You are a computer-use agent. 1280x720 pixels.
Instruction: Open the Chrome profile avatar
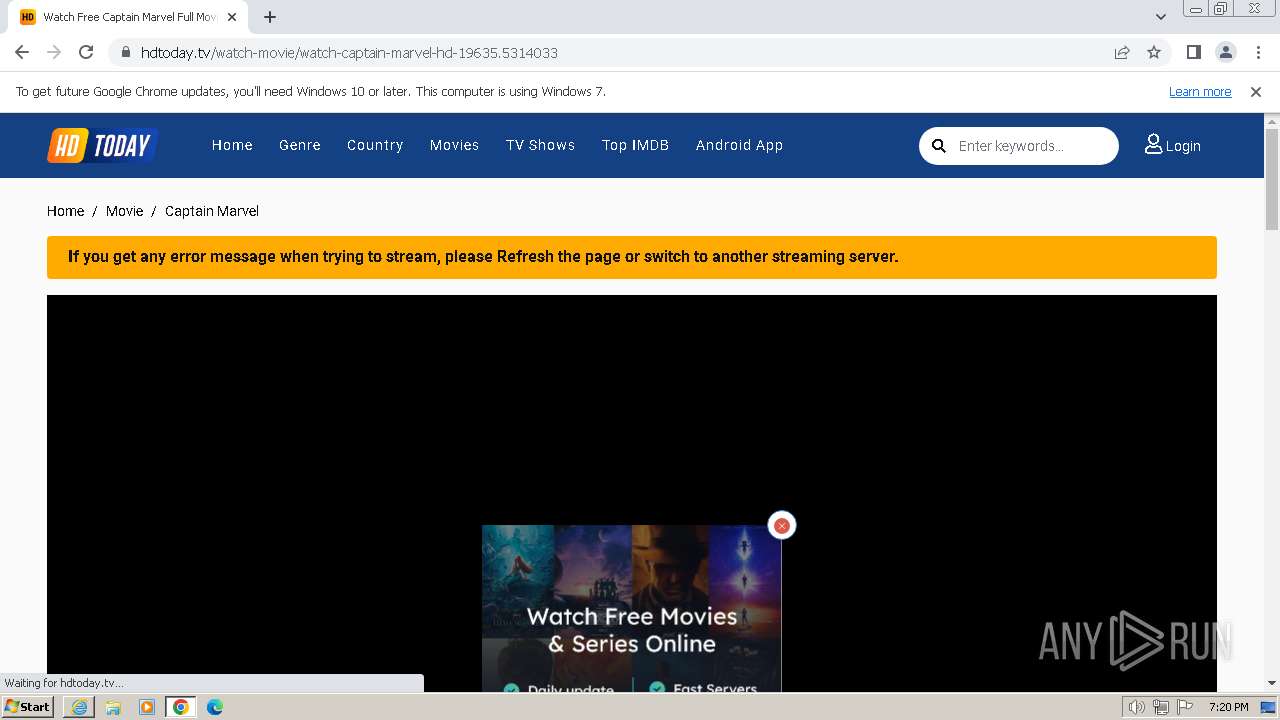pos(1225,52)
